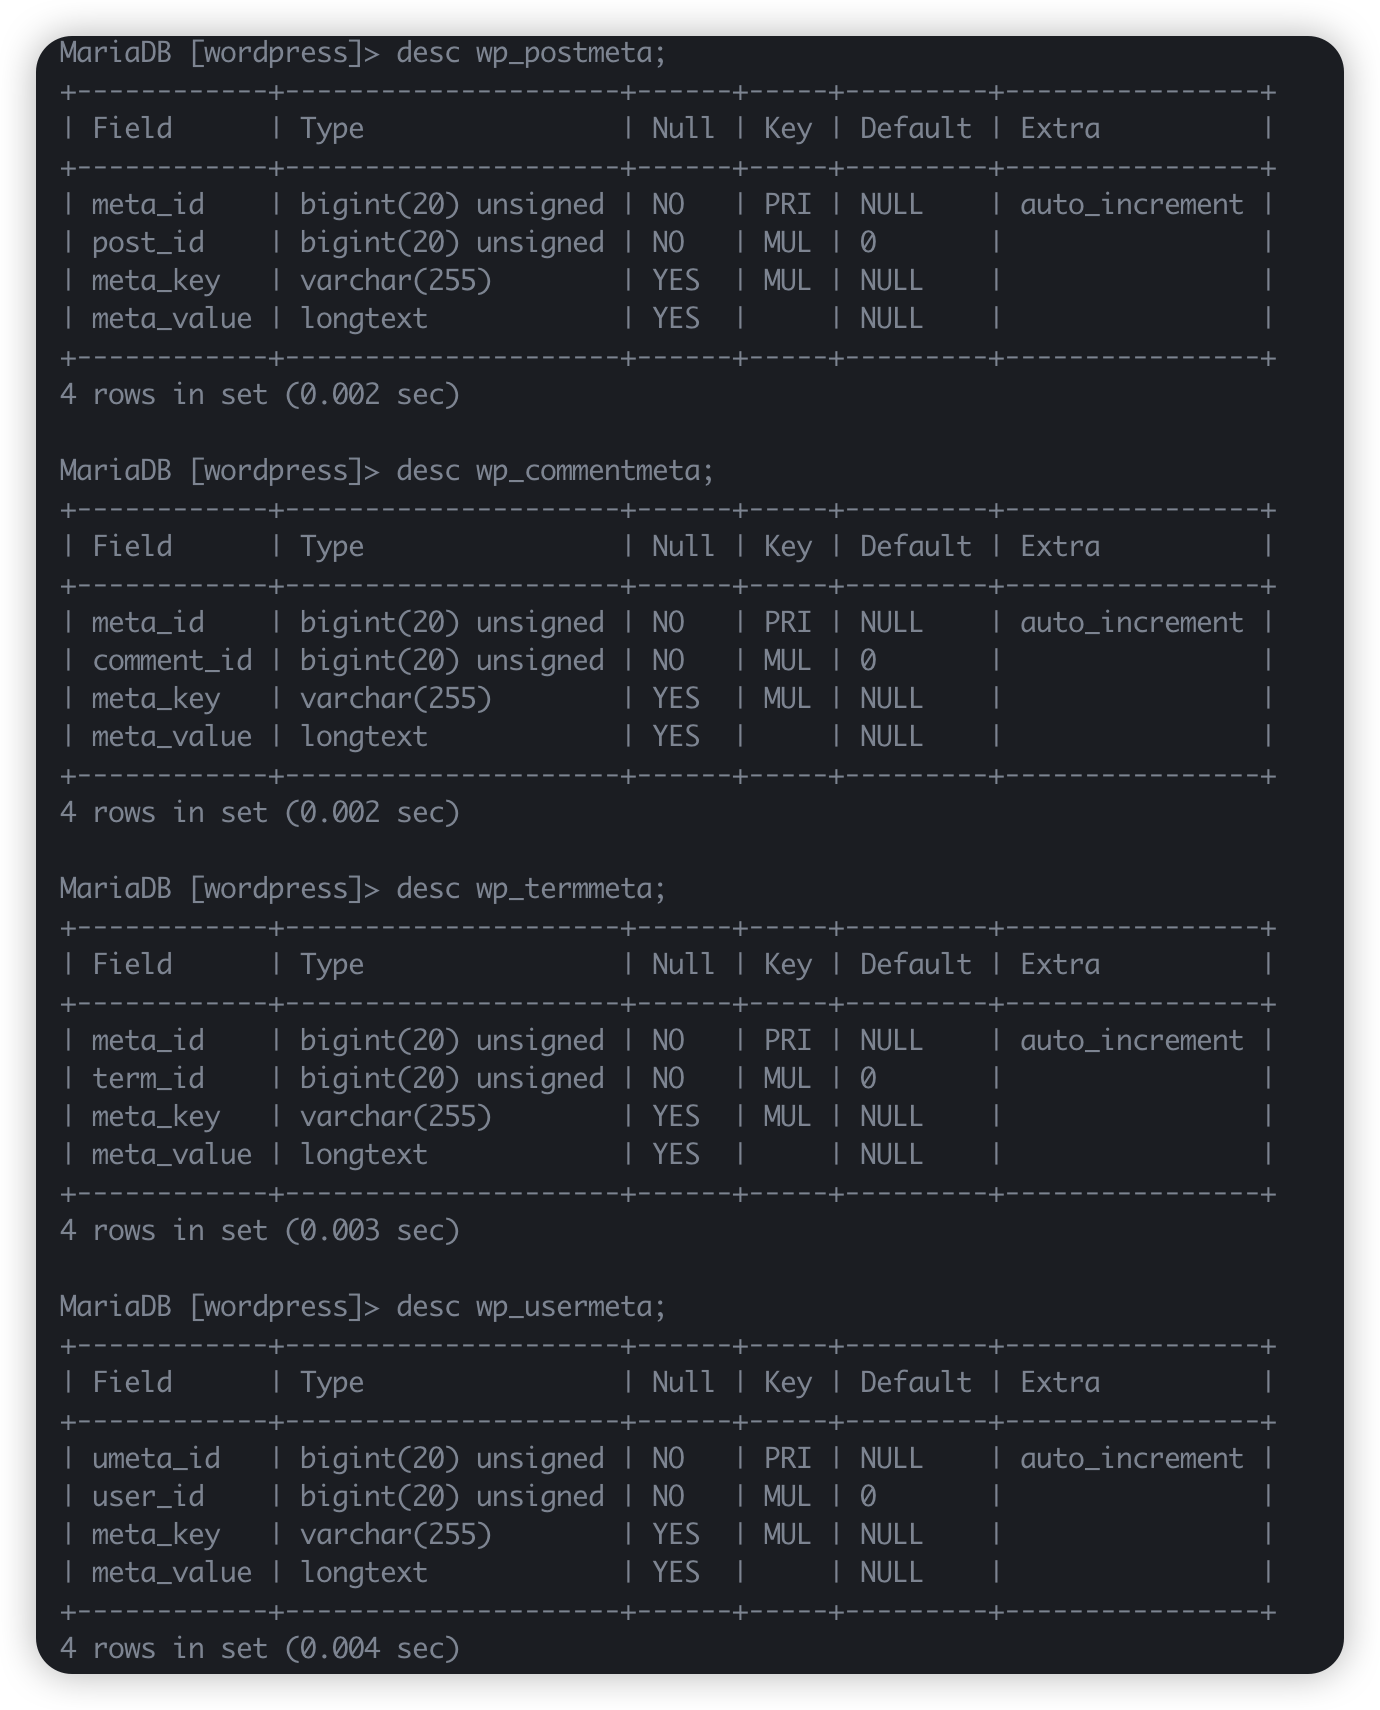This screenshot has height=1710, width=1380.
Task: Click the 'desc wp_commentmeta;' command text
Action: [x=554, y=471]
